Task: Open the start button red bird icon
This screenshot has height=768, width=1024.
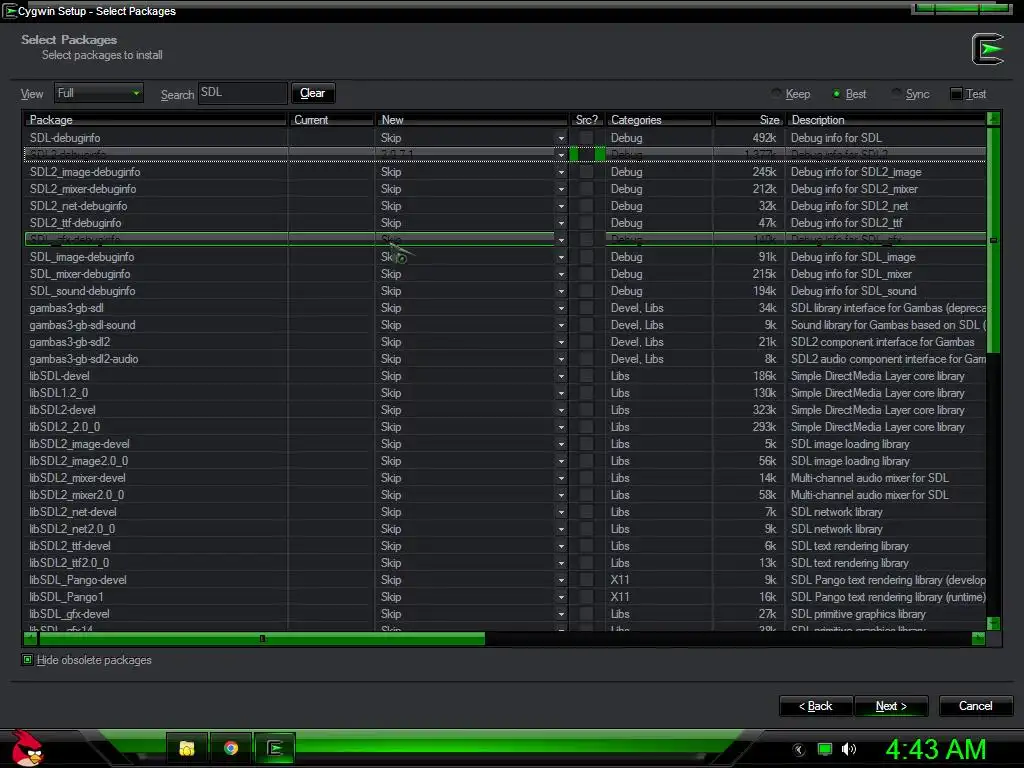Action: [27, 748]
